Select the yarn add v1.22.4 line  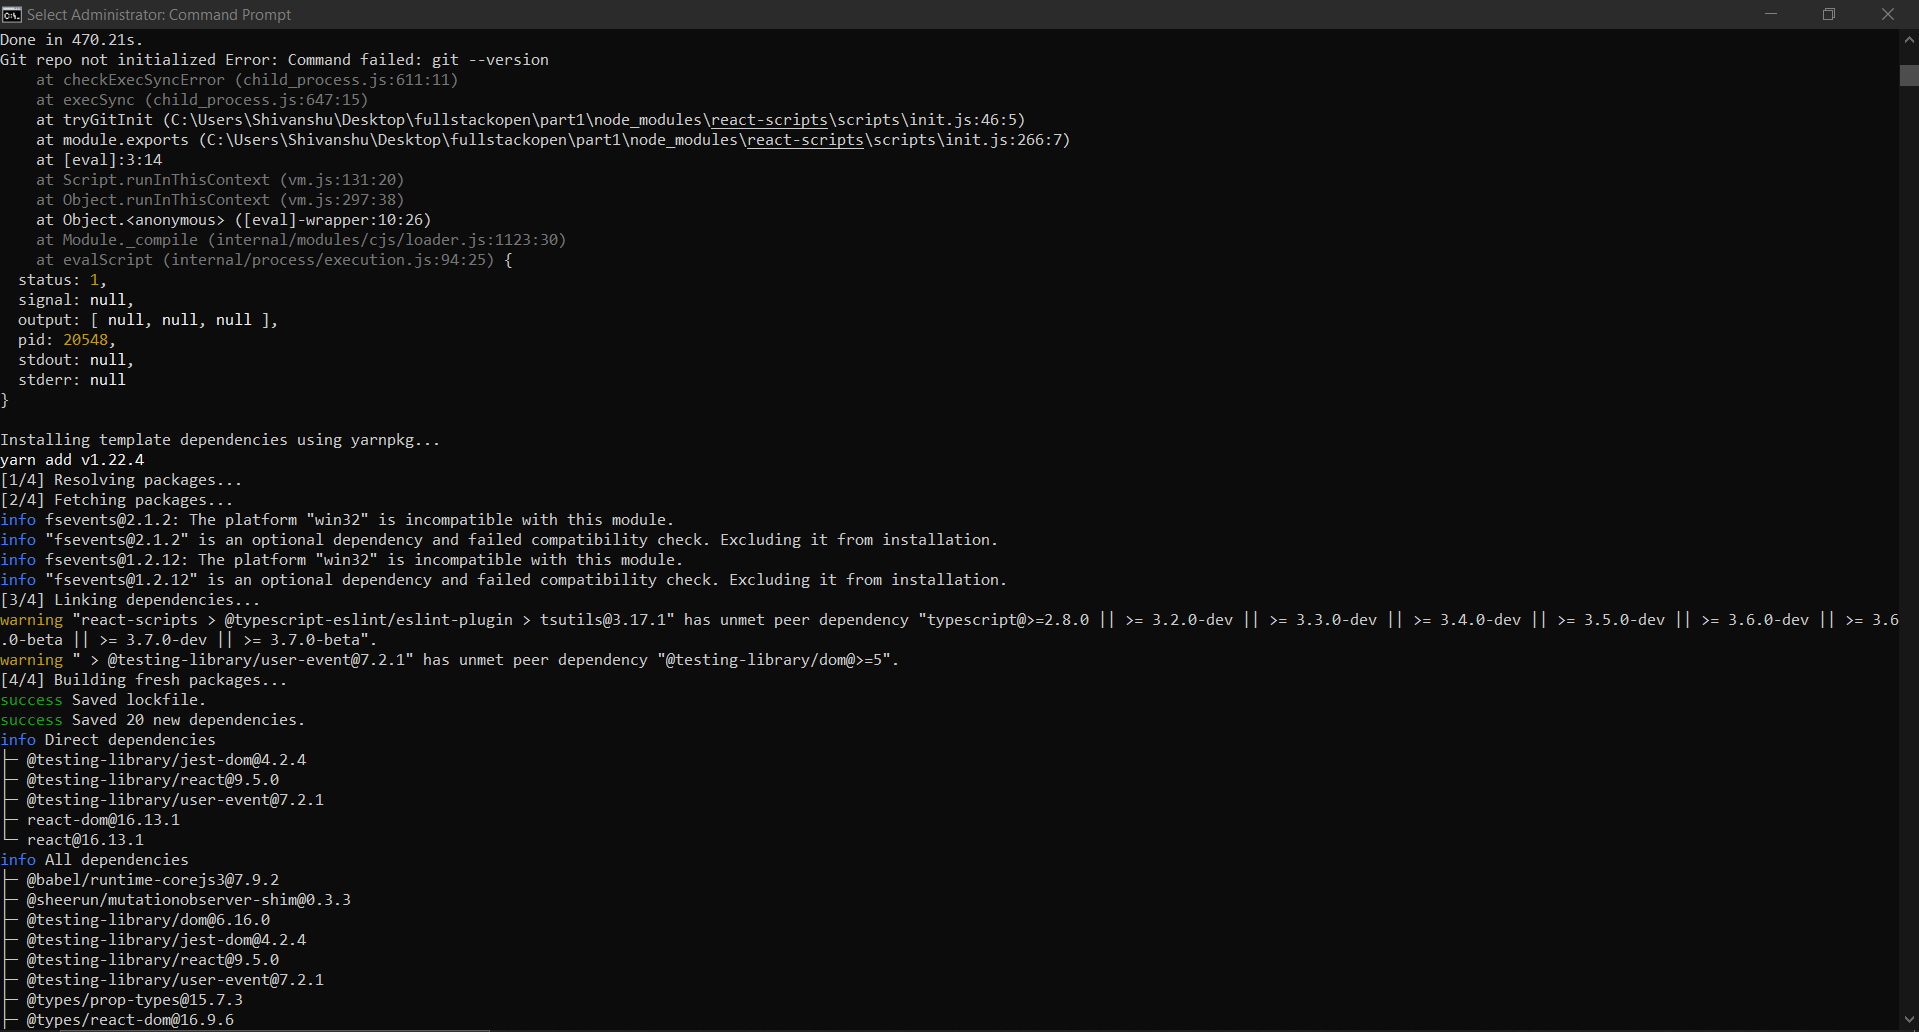click(72, 459)
